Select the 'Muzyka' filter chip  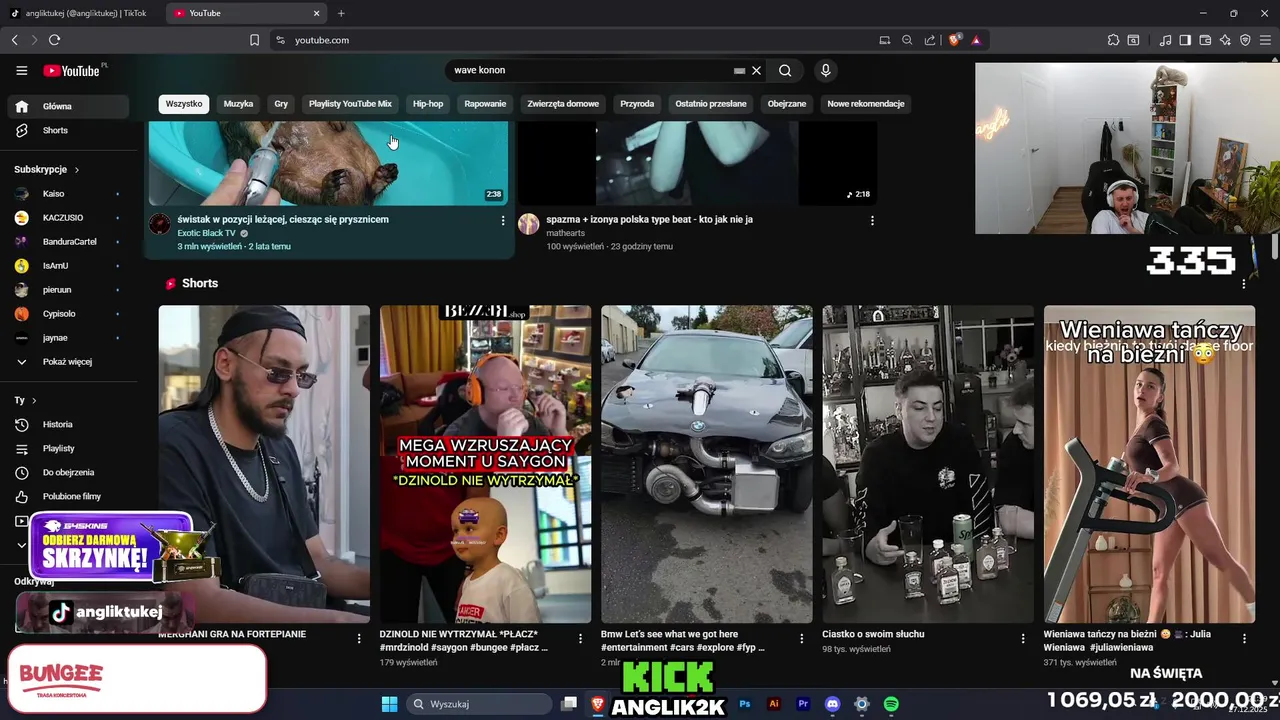coord(238,103)
